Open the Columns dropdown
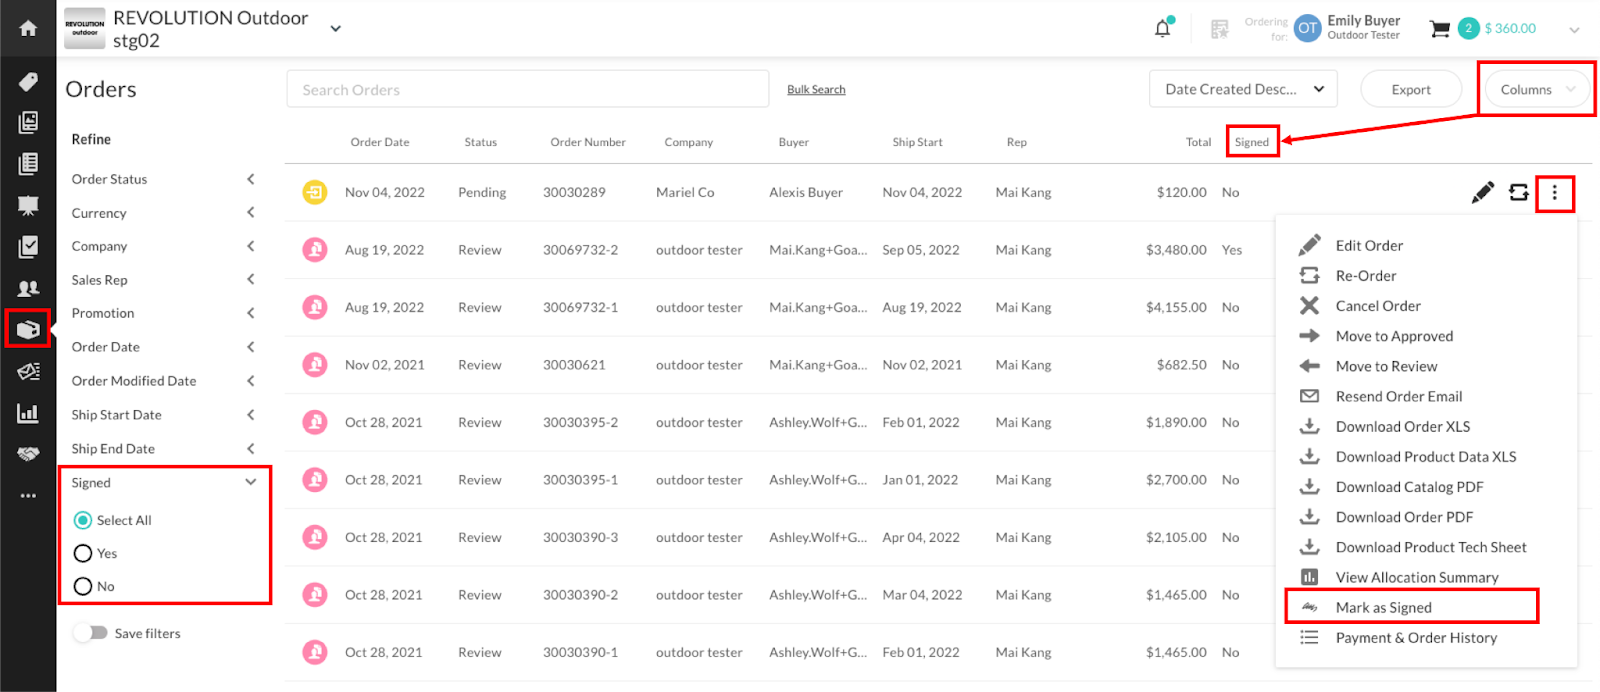This screenshot has width=1600, height=692. click(x=1534, y=89)
